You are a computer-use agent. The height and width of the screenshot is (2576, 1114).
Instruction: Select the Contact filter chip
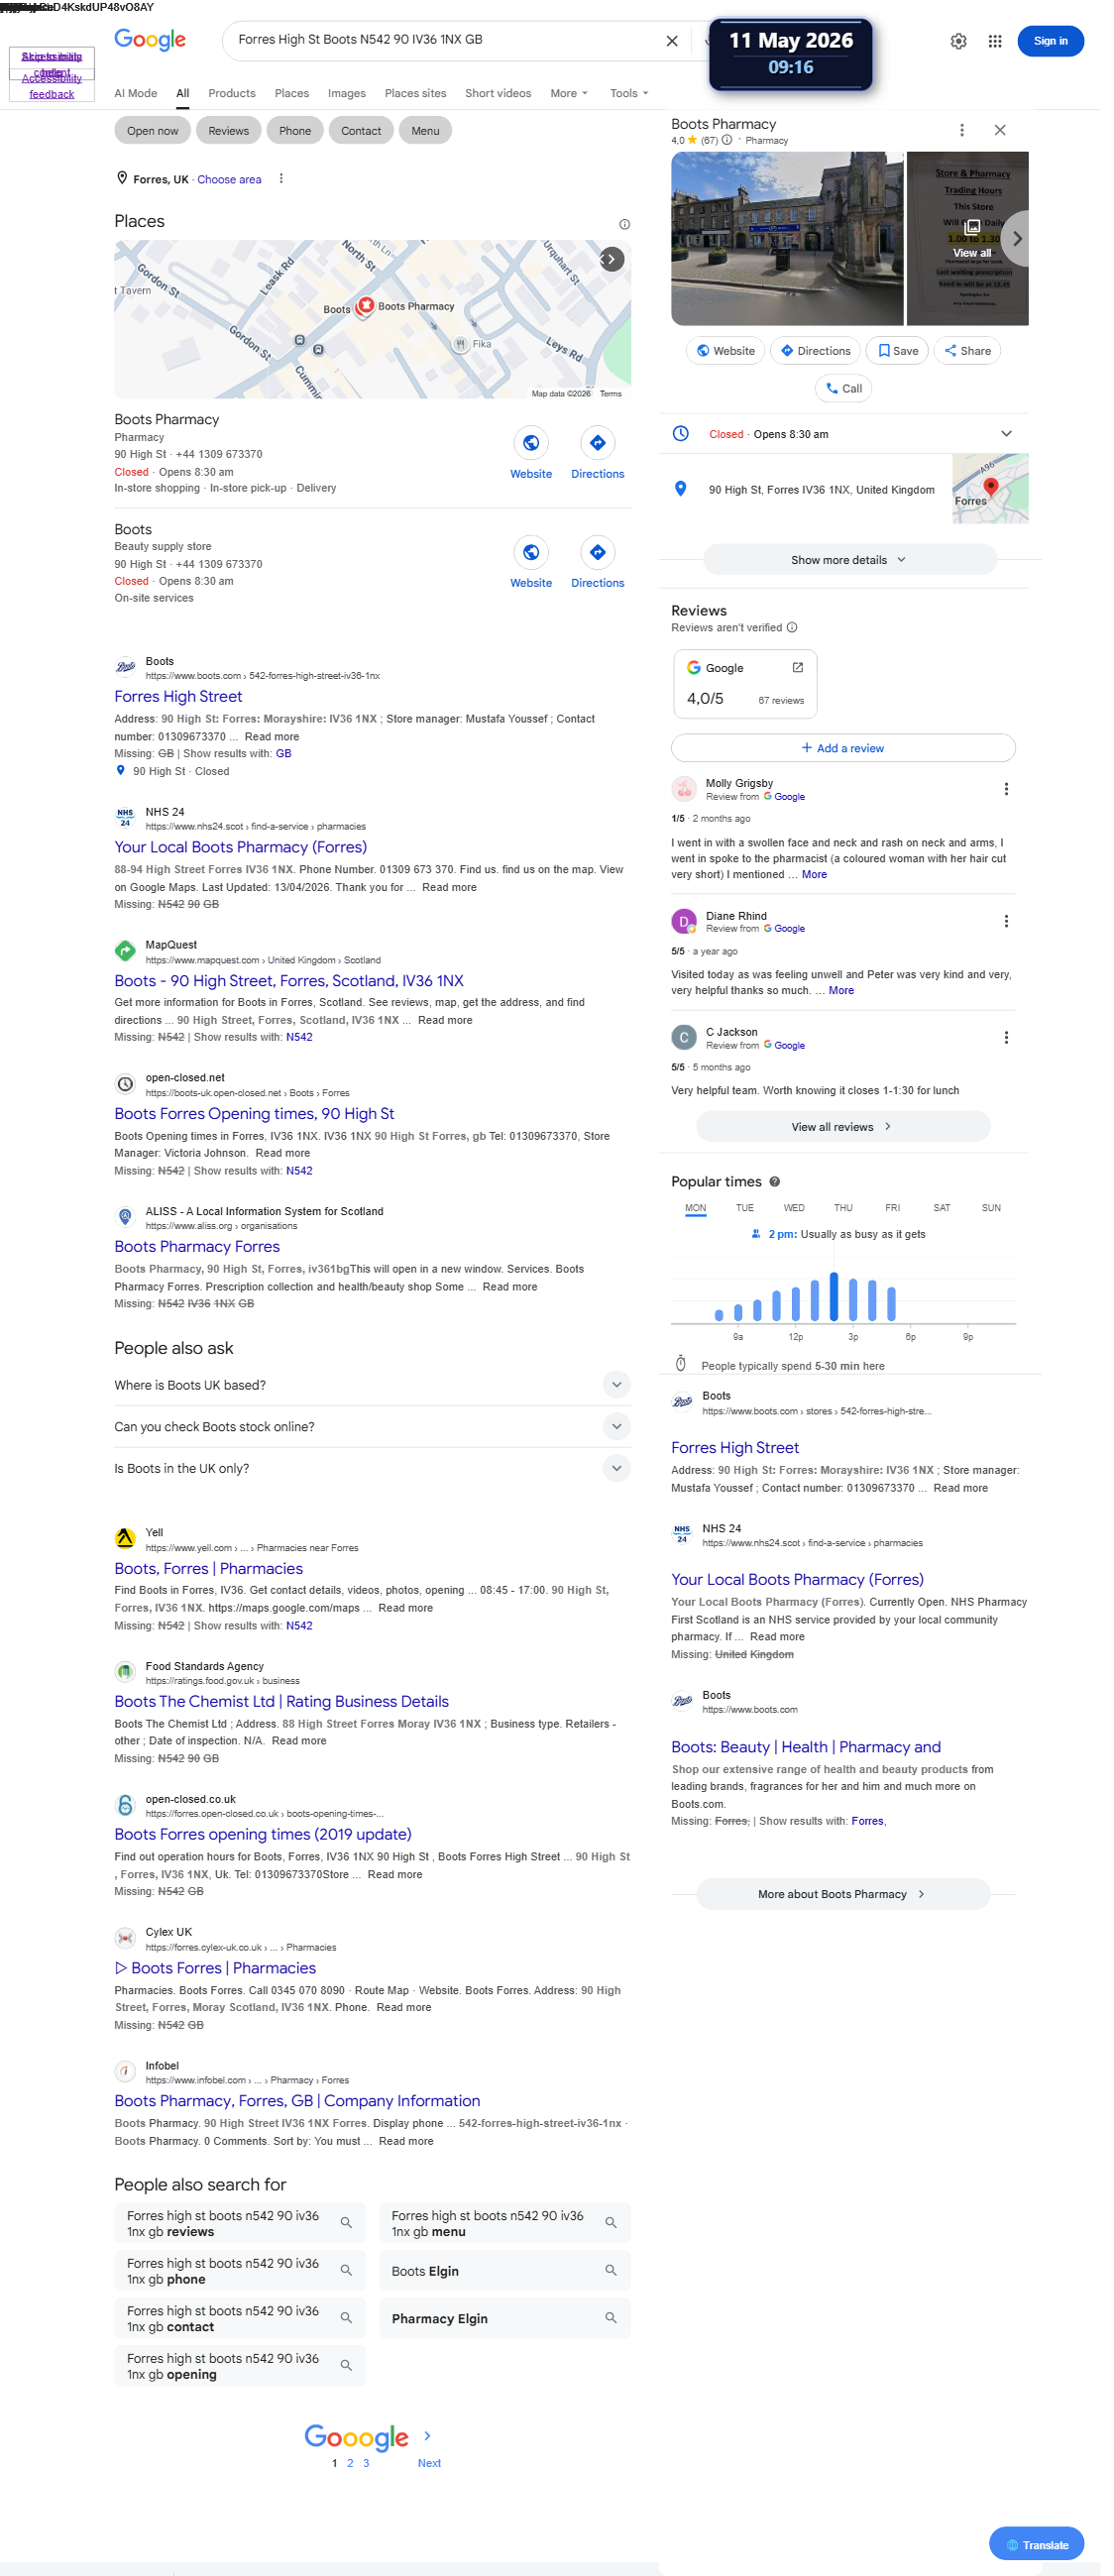coord(365,132)
